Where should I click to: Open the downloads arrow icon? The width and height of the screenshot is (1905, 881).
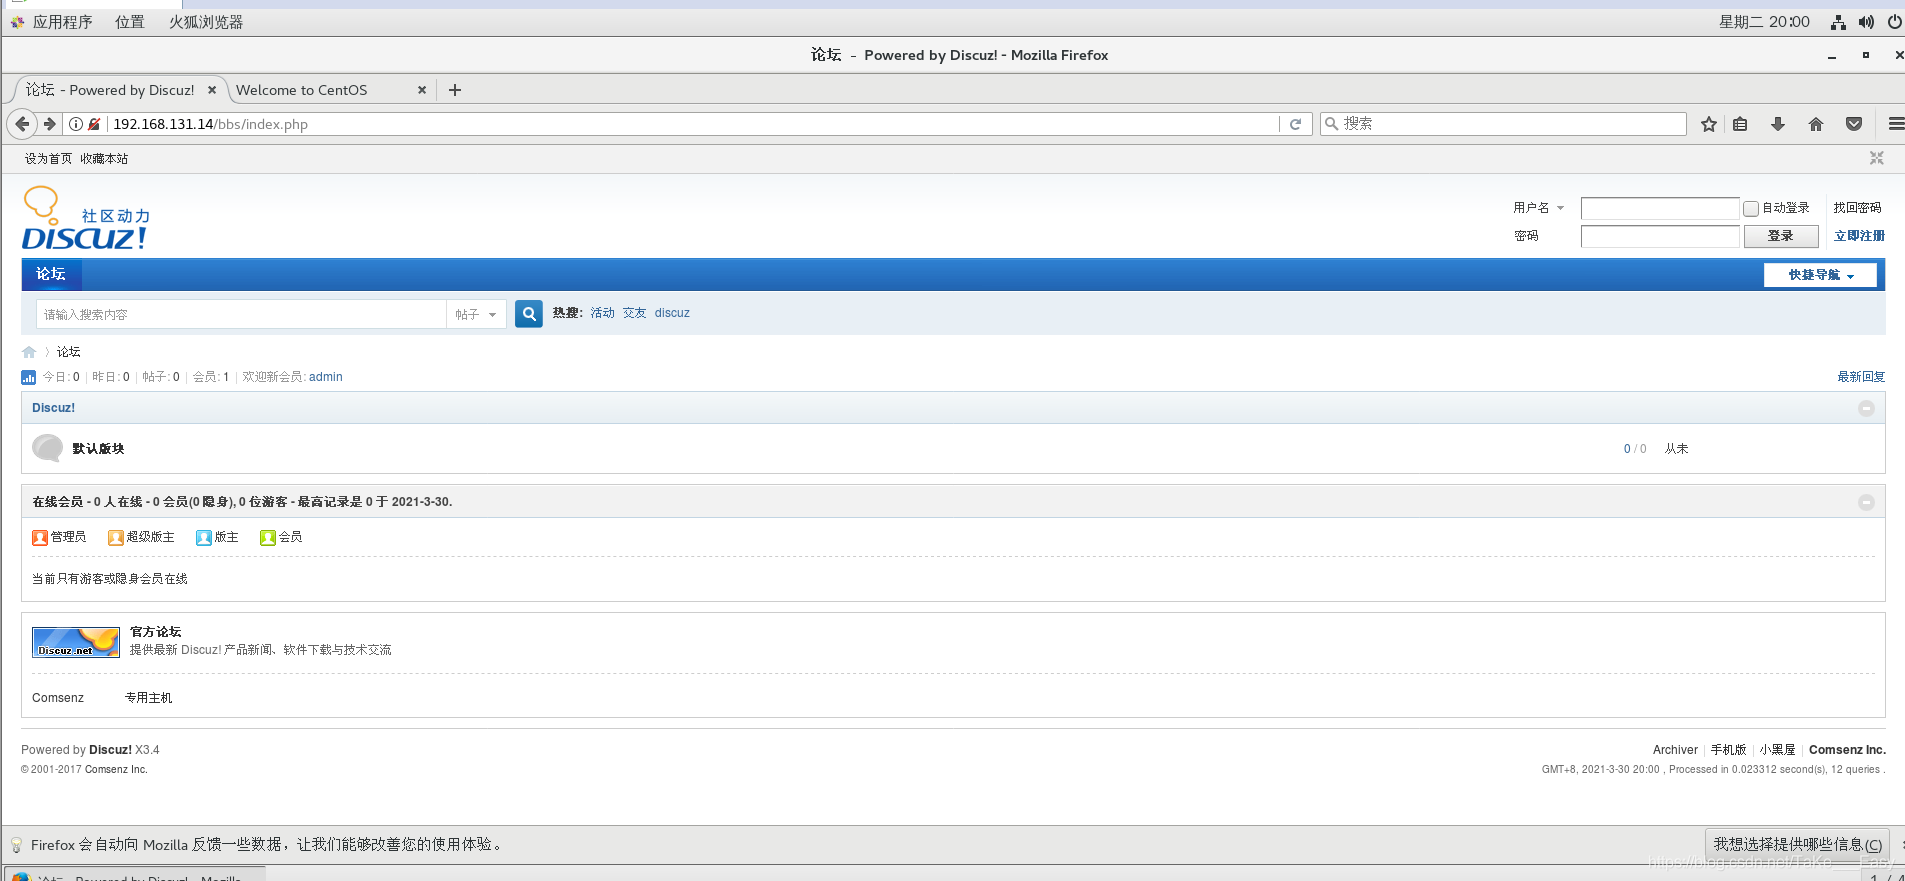click(1778, 124)
